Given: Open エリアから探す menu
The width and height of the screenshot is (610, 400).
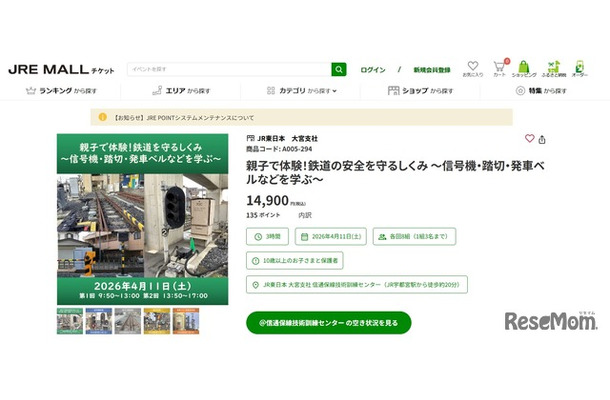Looking at the screenshot, I should (181, 91).
